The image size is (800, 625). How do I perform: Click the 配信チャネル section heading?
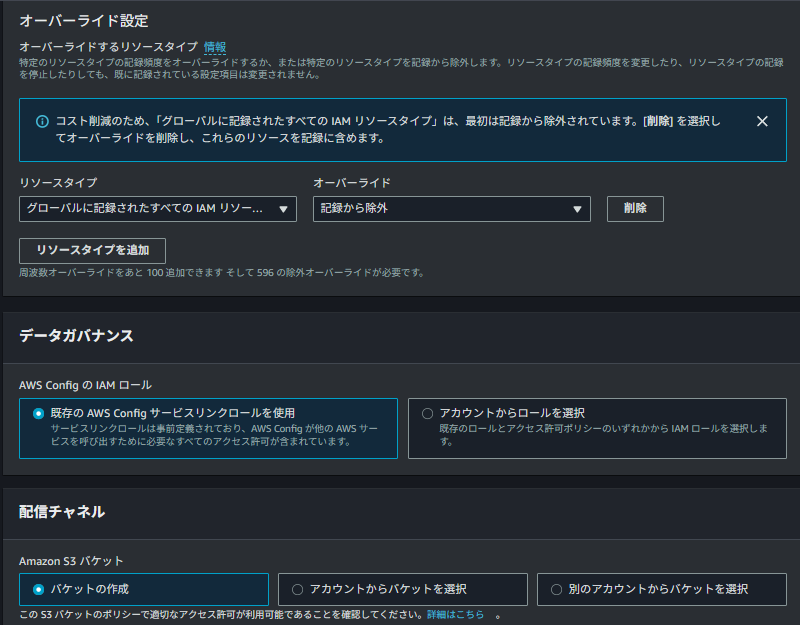(x=62, y=512)
